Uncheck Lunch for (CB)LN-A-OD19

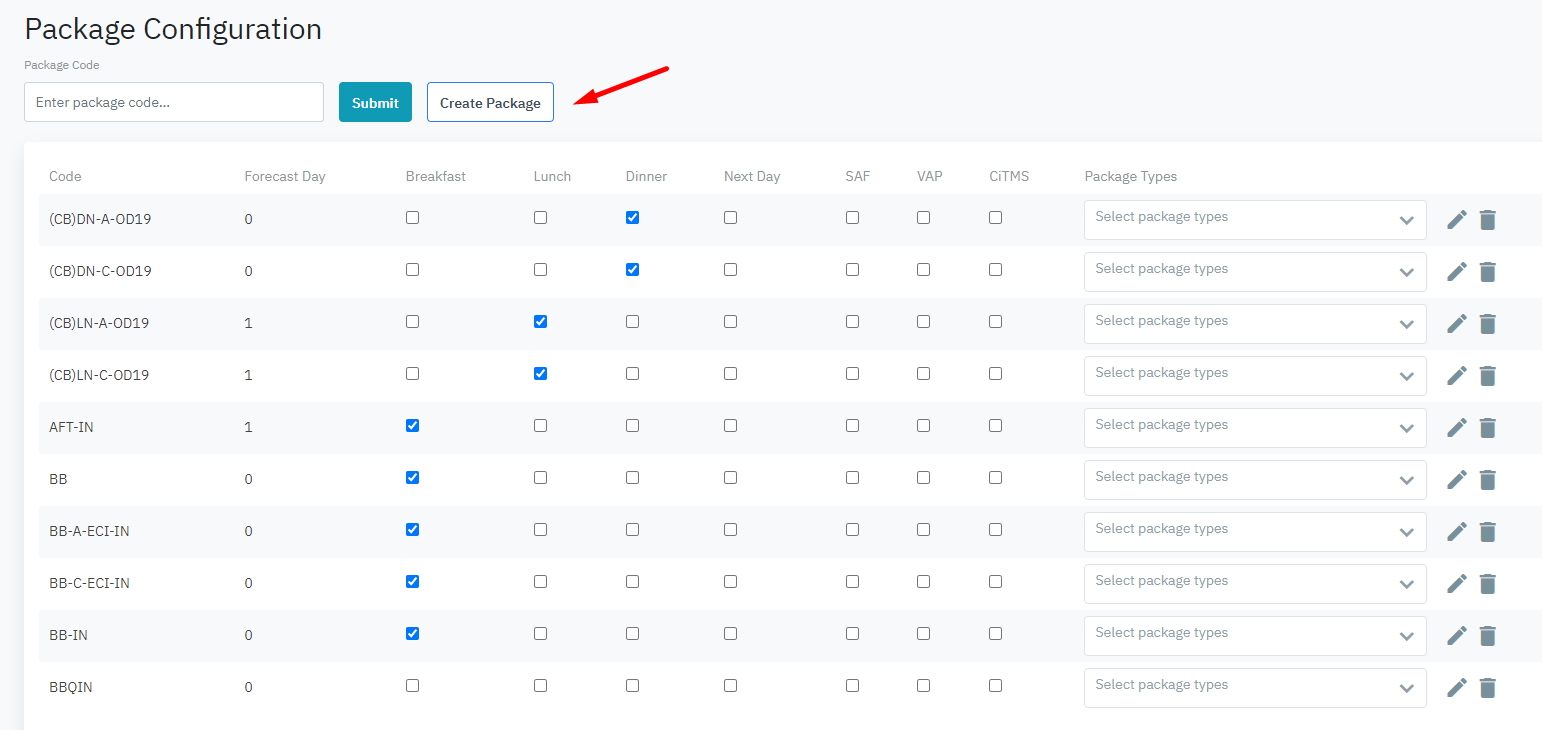coord(540,322)
